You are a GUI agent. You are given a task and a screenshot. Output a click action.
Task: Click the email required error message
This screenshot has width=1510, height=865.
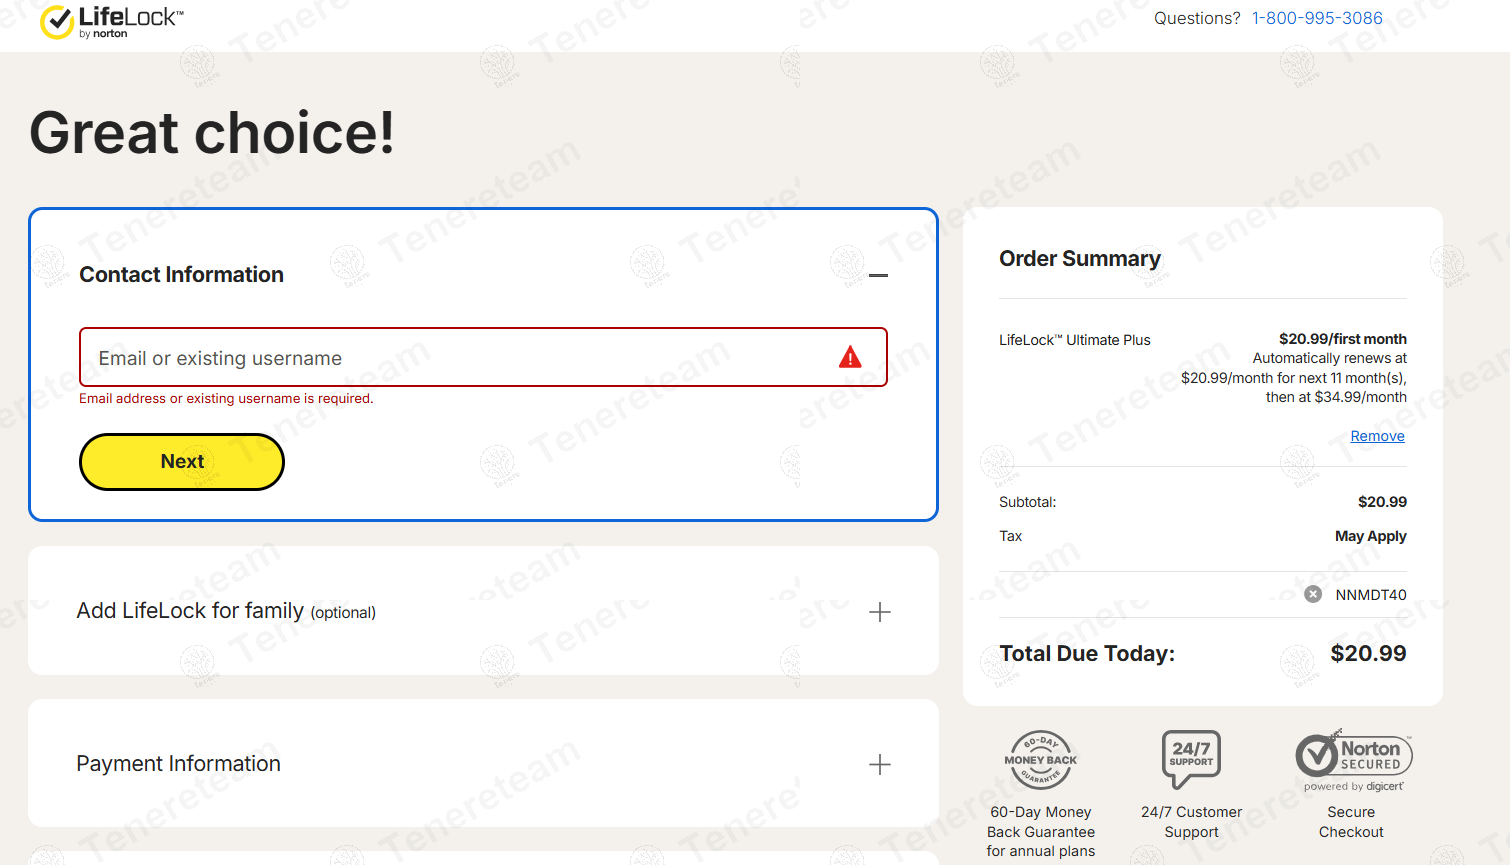pos(226,398)
